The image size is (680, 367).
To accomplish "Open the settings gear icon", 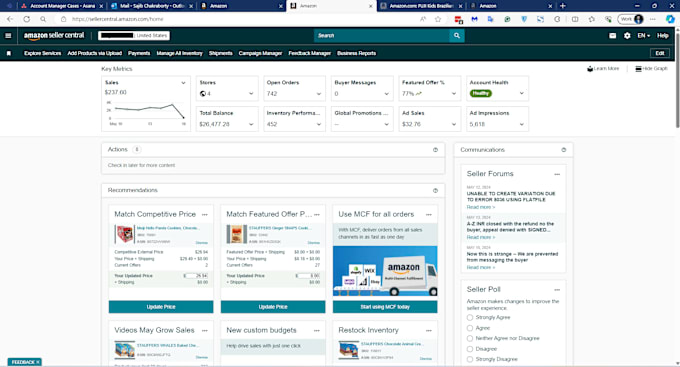I will pyautogui.click(x=627, y=36).
